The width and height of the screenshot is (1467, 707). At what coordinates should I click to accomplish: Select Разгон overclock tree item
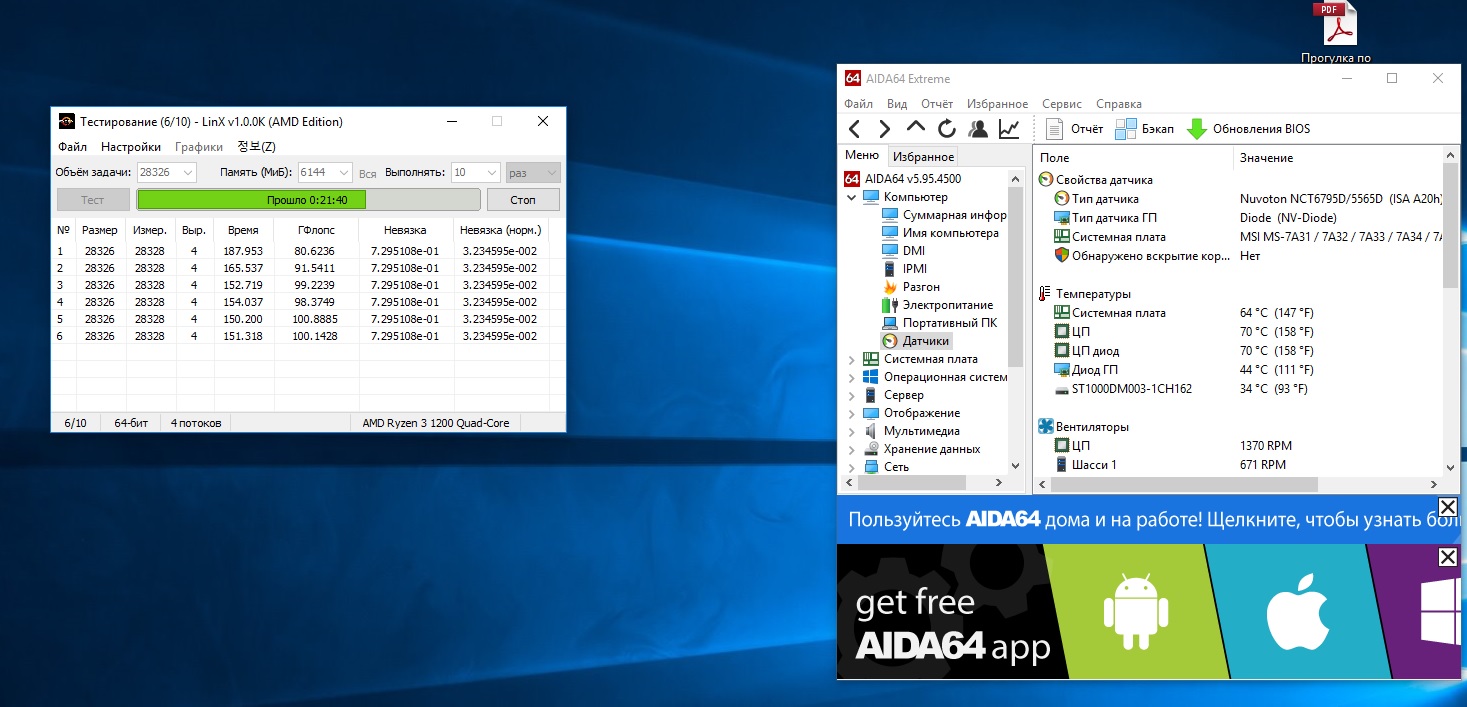pos(911,287)
